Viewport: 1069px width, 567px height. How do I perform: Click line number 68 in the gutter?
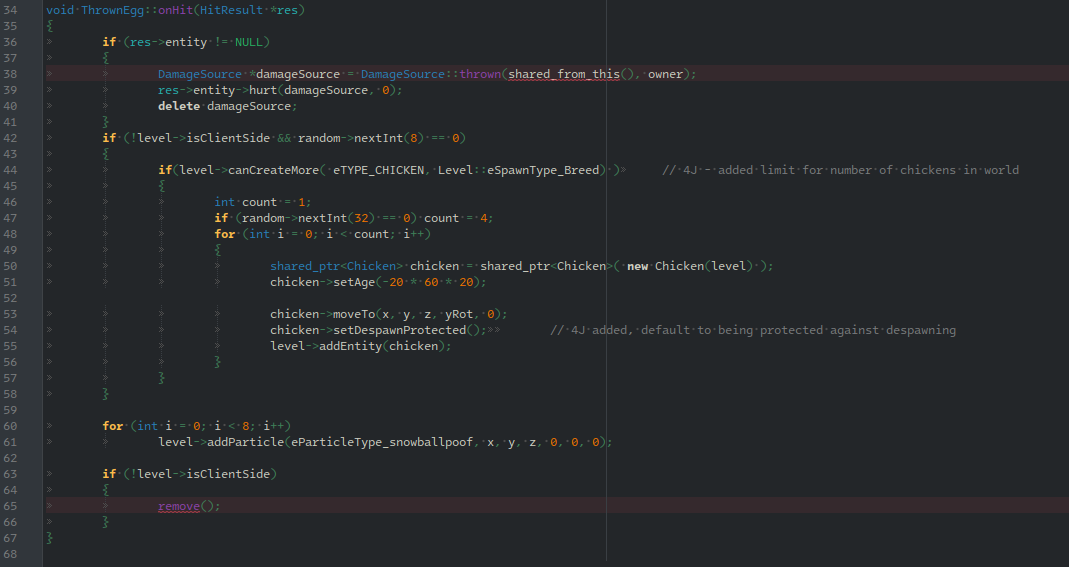[x=10, y=555]
